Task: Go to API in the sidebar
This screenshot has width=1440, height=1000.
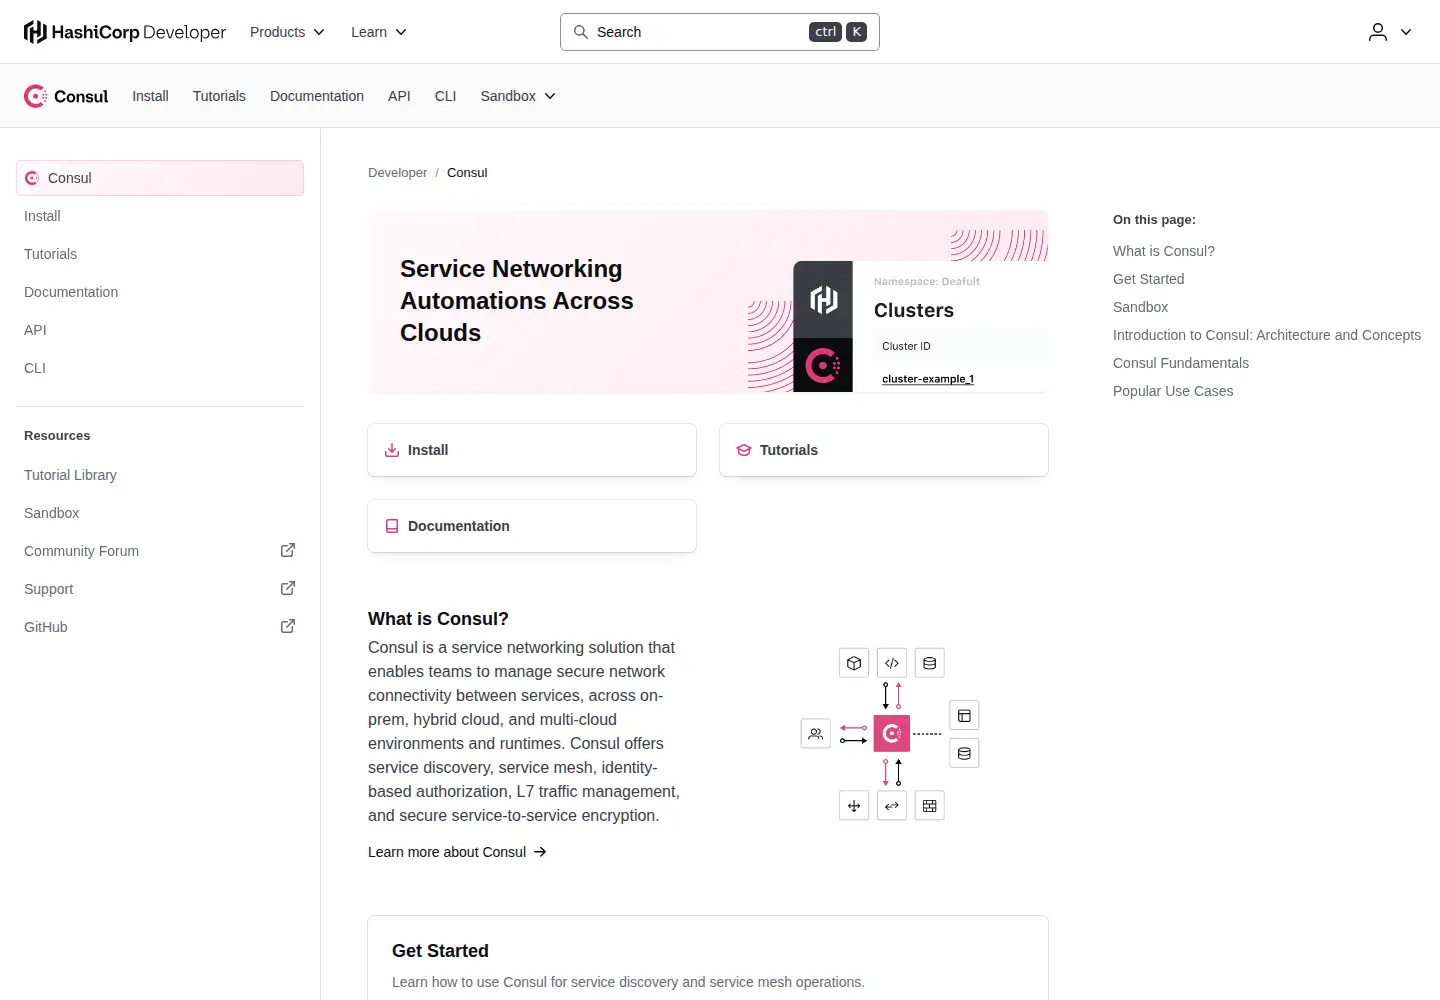Action: click(x=160, y=330)
